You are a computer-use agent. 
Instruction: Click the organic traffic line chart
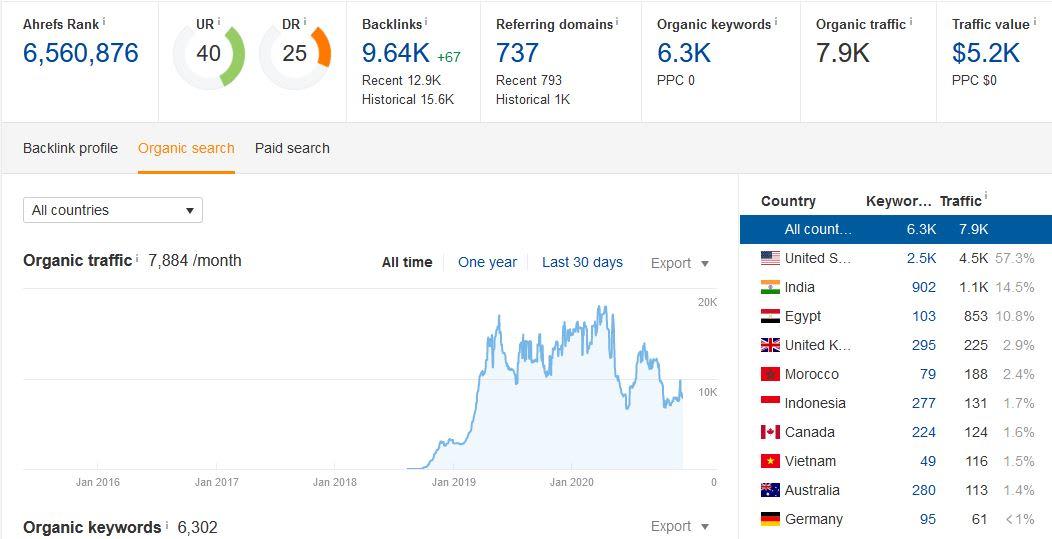point(370,379)
